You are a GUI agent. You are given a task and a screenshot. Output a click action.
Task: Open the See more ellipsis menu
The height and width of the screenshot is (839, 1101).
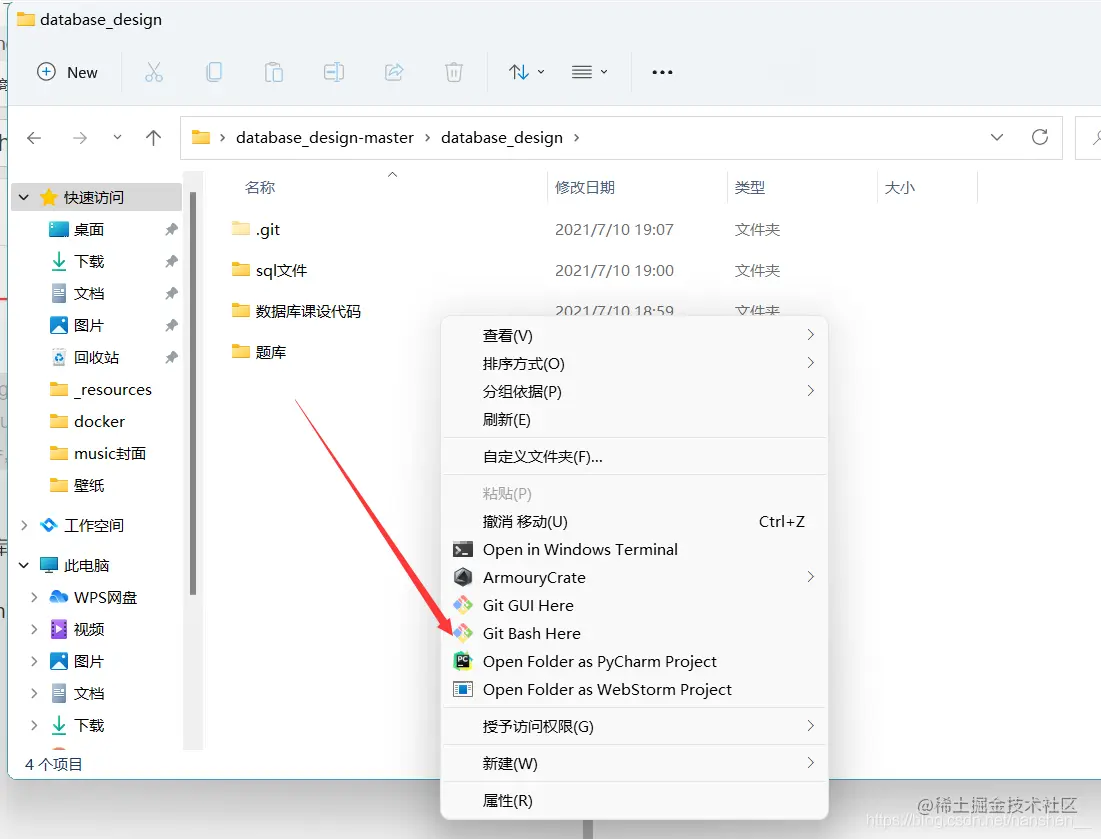coord(662,72)
